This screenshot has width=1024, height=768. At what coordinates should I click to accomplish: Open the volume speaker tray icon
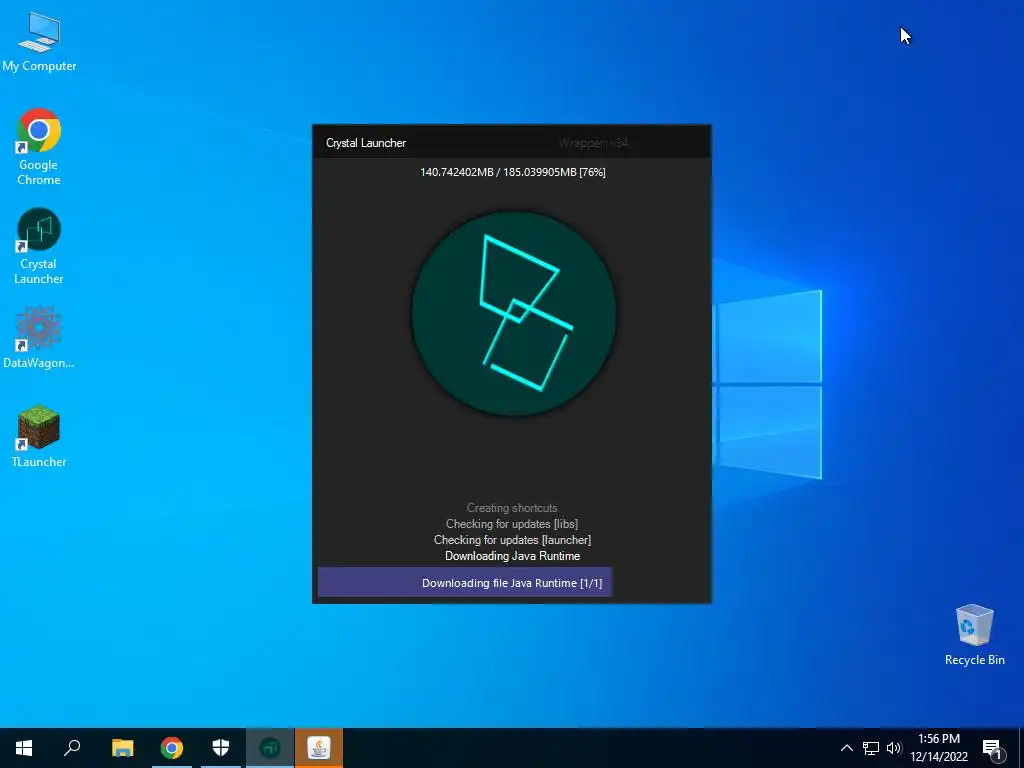tap(893, 748)
